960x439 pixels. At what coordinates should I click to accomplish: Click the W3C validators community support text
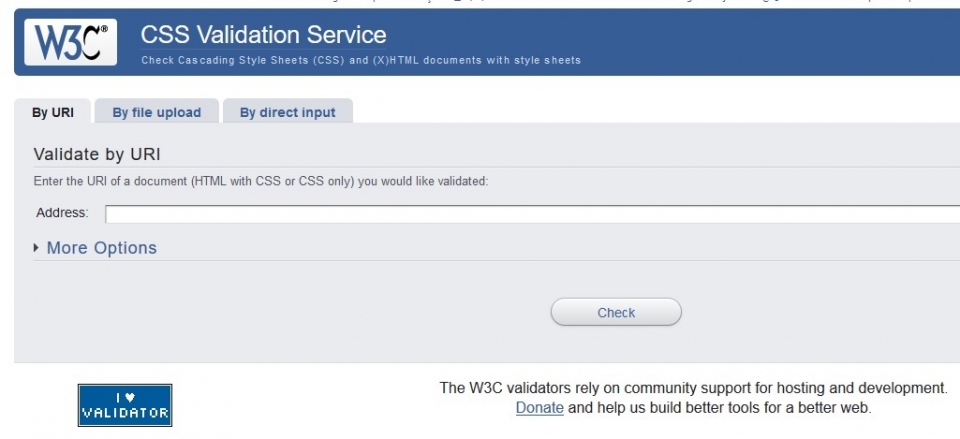[692, 388]
